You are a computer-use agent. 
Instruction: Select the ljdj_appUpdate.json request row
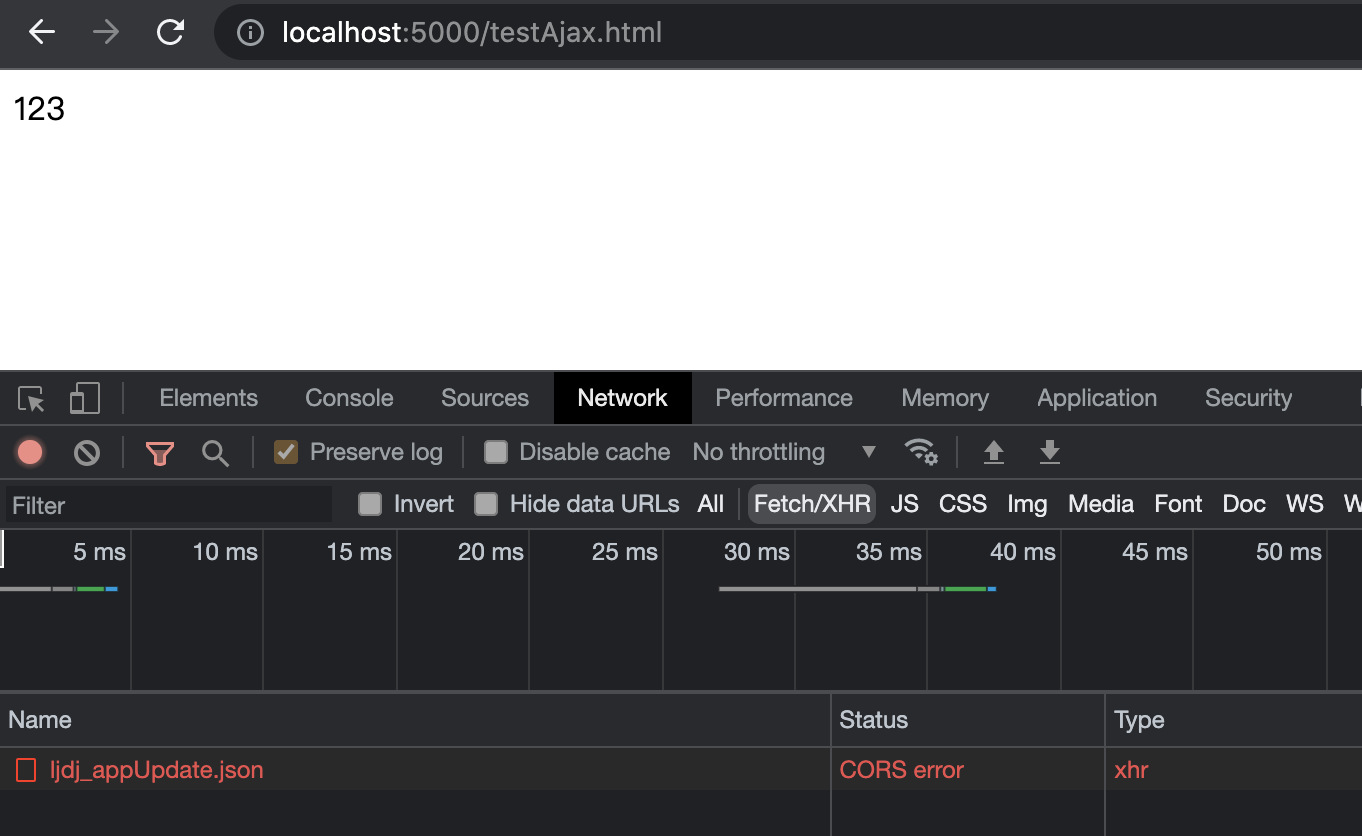tap(681, 770)
